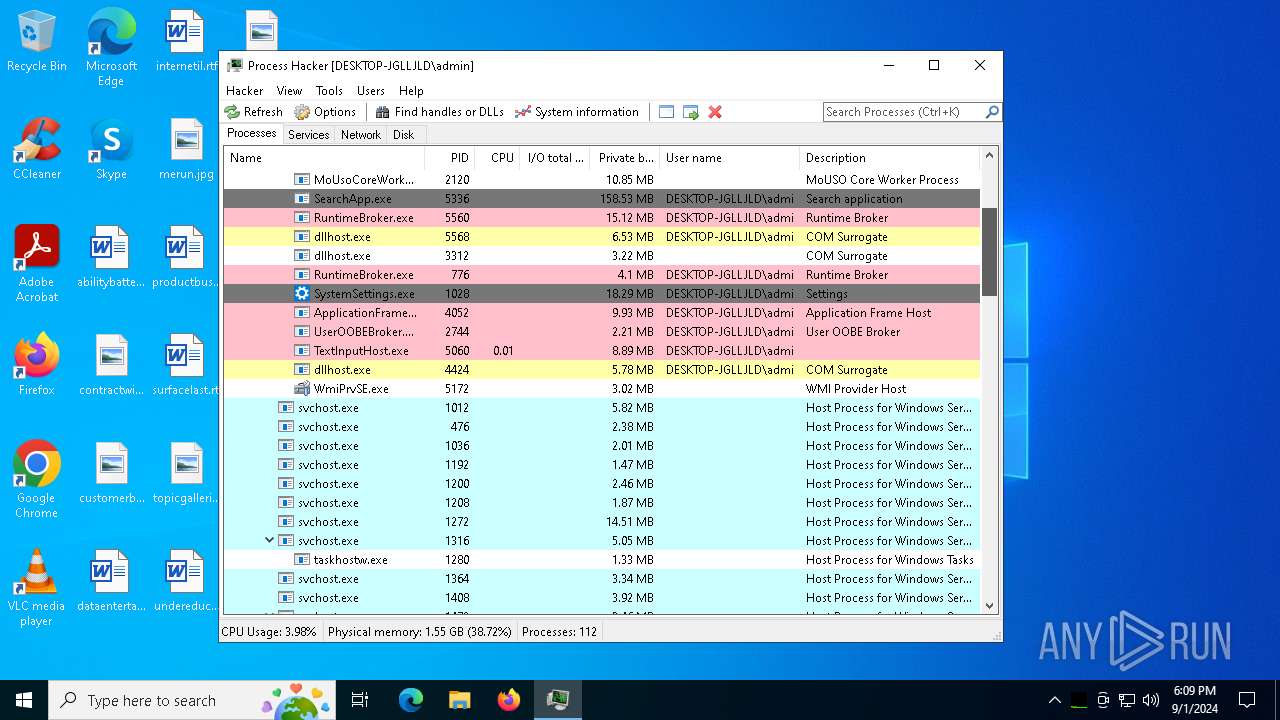Open the Adobe Acrobat desktop icon
The image size is (1280, 720).
[37, 264]
